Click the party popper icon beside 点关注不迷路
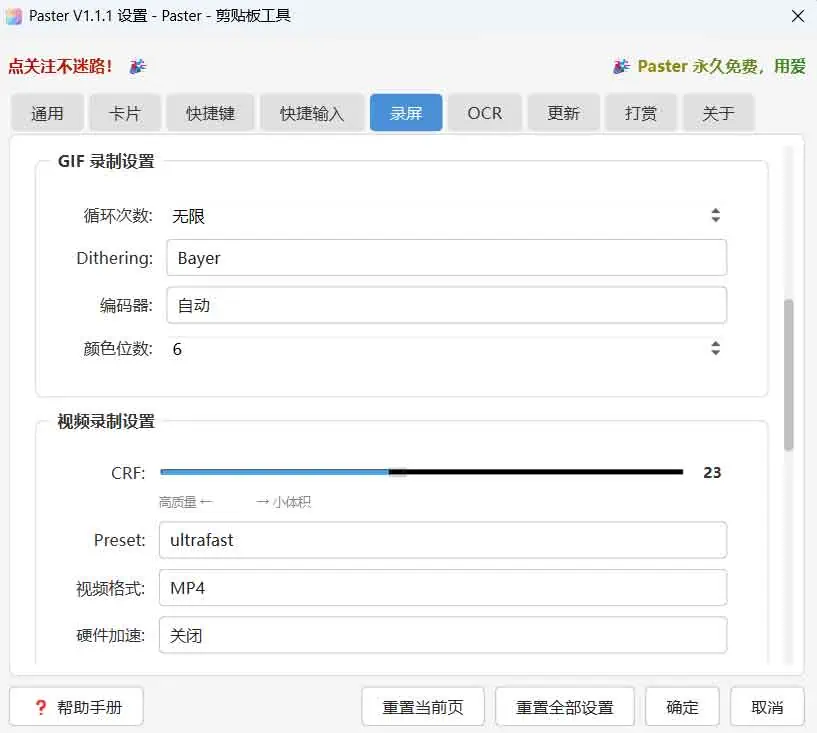817x733 pixels. 138,67
